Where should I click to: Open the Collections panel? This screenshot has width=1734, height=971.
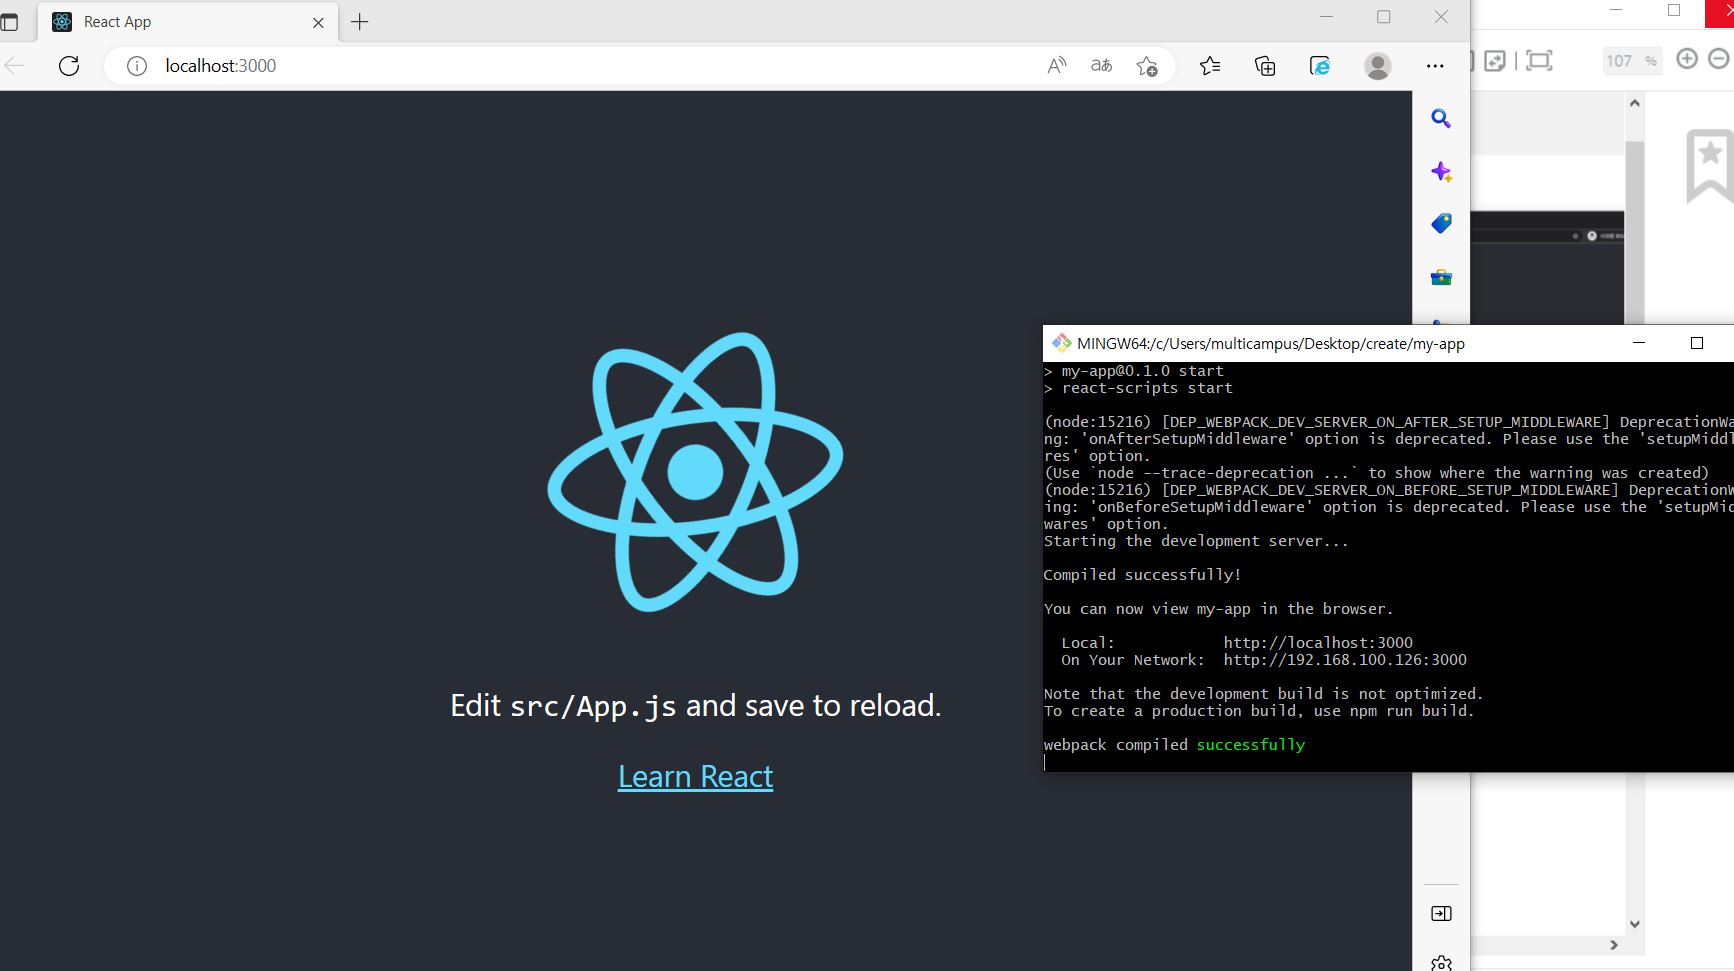(x=1265, y=66)
